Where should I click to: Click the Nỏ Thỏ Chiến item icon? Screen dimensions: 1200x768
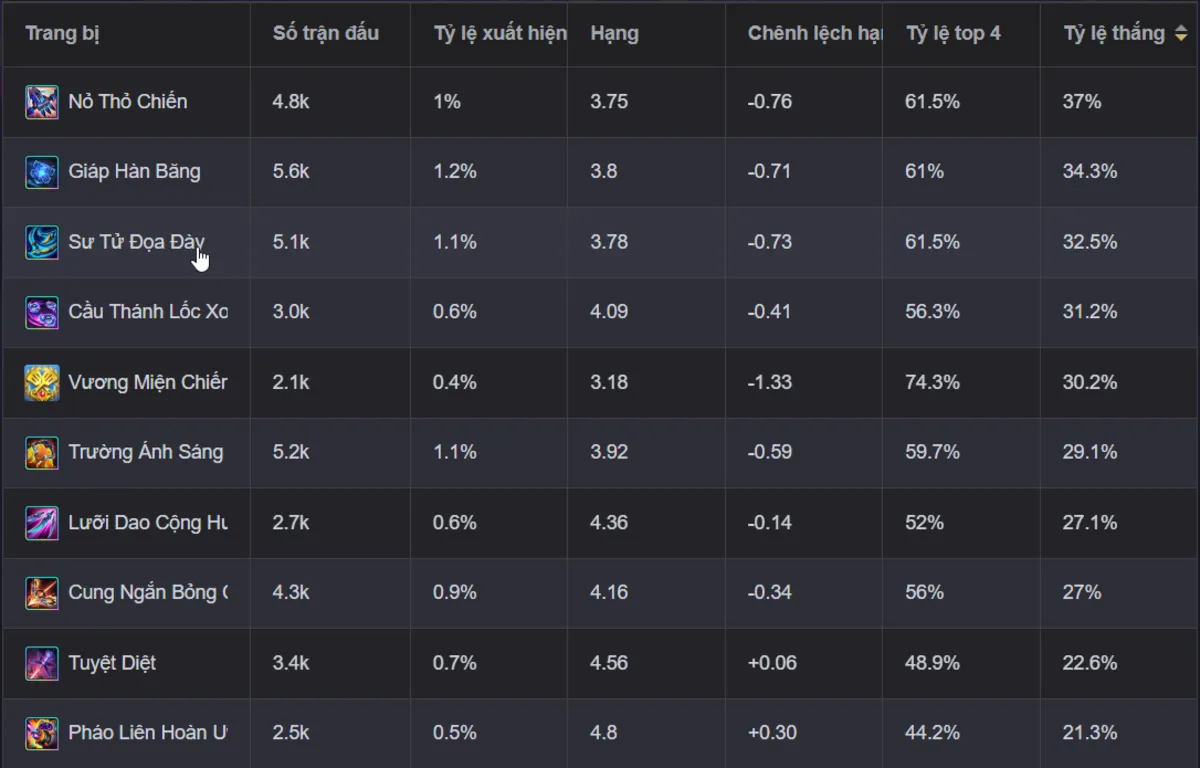[x=42, y=102]
